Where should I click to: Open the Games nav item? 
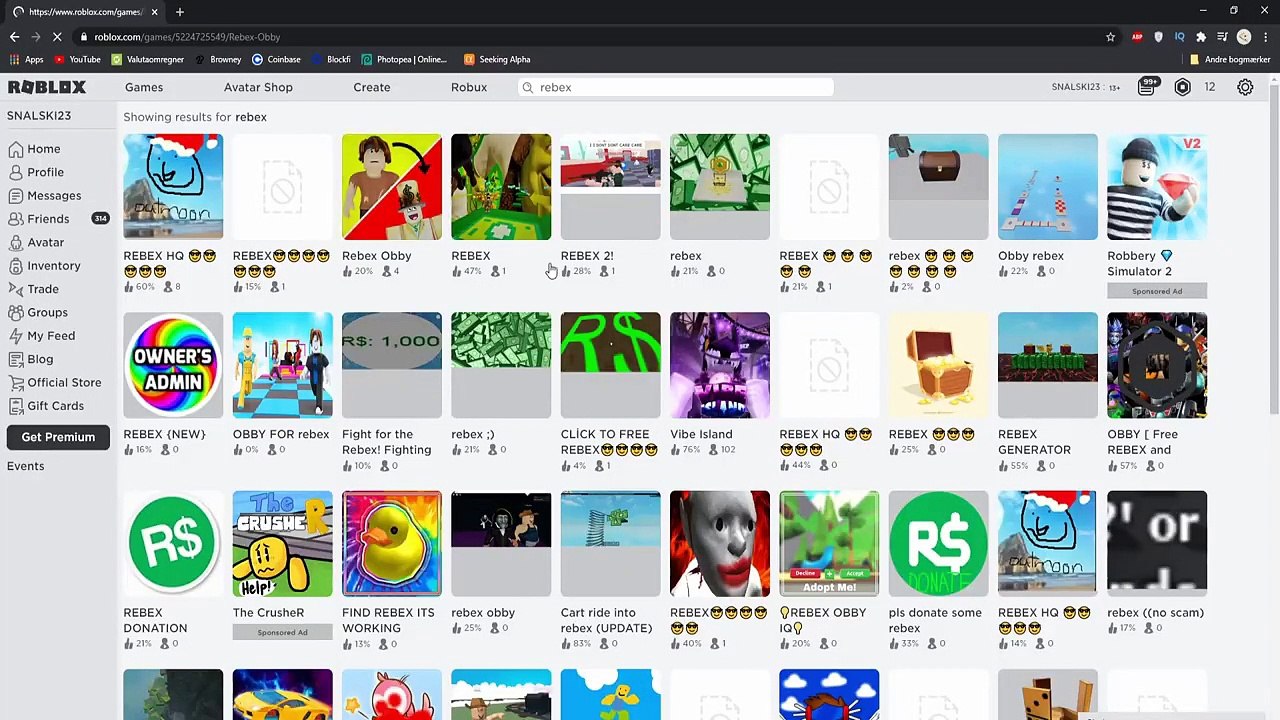pyautogui.click(x=144, y=88)
